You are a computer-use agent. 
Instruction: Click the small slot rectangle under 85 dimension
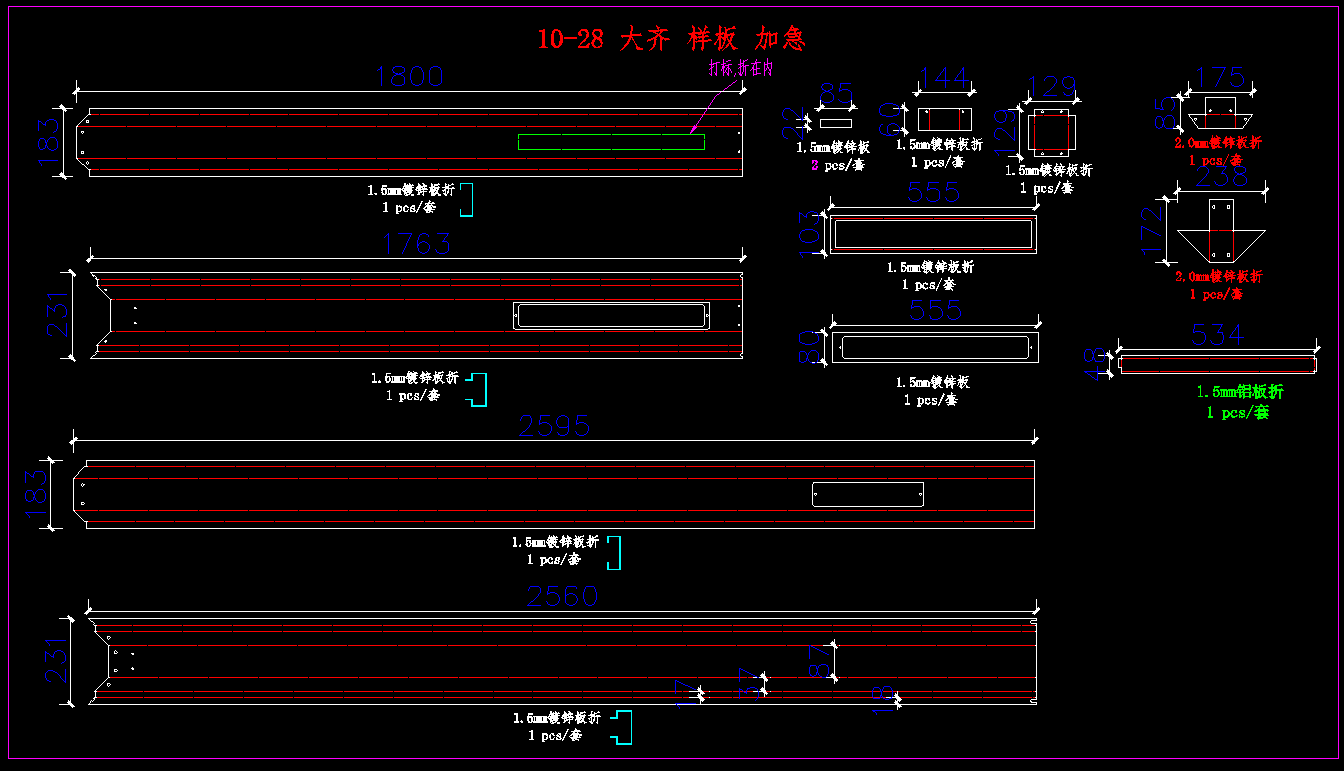[835, 123]
